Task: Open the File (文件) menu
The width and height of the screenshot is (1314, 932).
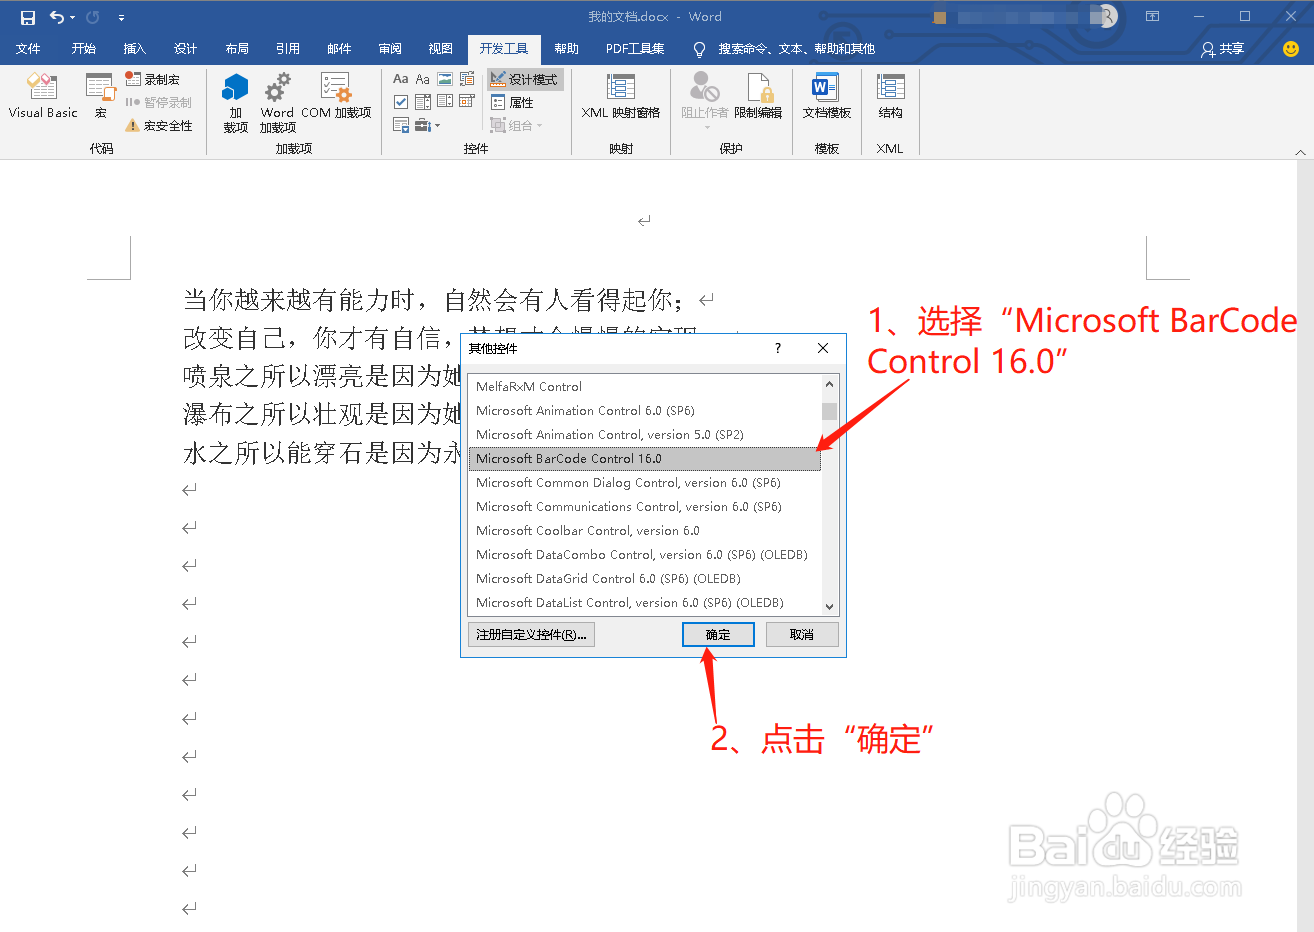Action: click(28, 48)
